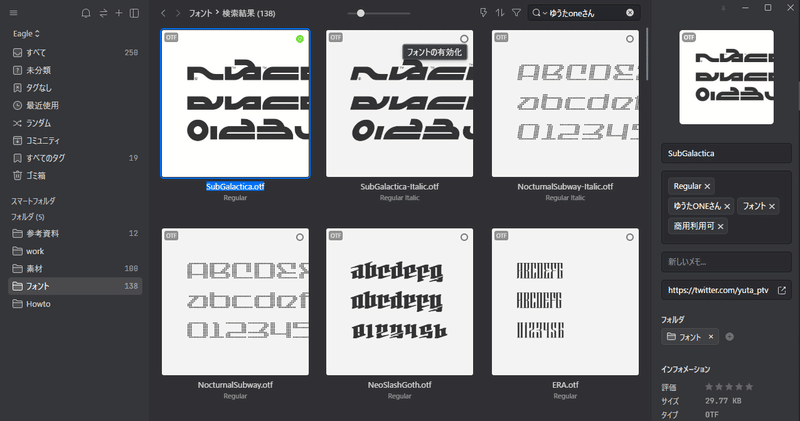Image resolution: width=800 pixels, height=421 pixels.
Task: Open the hamburger menu
Action: pyautogui.click(x=14, y=13)
